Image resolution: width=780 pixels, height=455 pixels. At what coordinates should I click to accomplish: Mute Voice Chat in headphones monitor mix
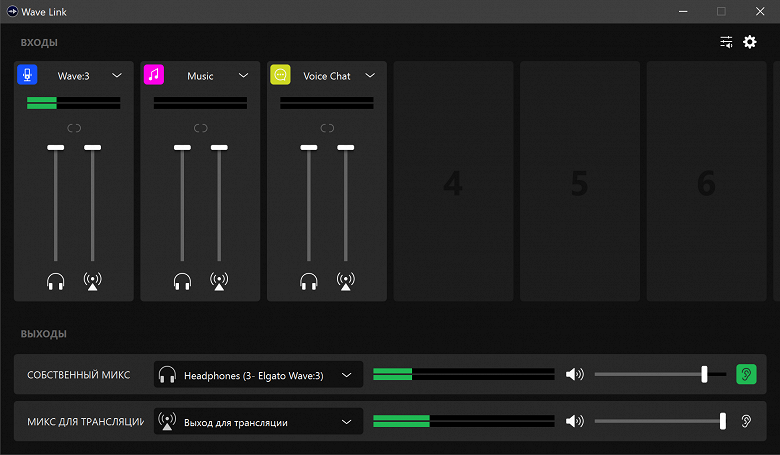pos(309,281)
